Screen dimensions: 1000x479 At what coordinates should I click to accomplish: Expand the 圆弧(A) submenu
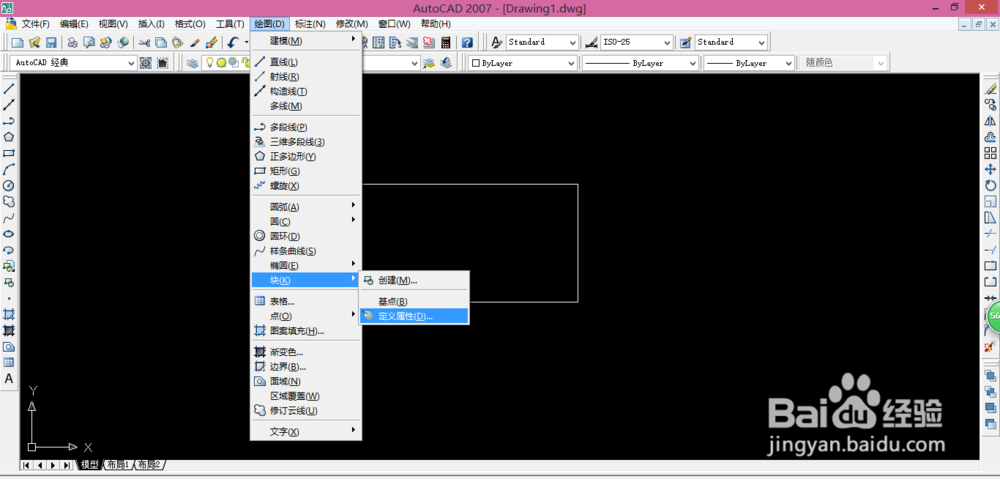pos(306,207)
